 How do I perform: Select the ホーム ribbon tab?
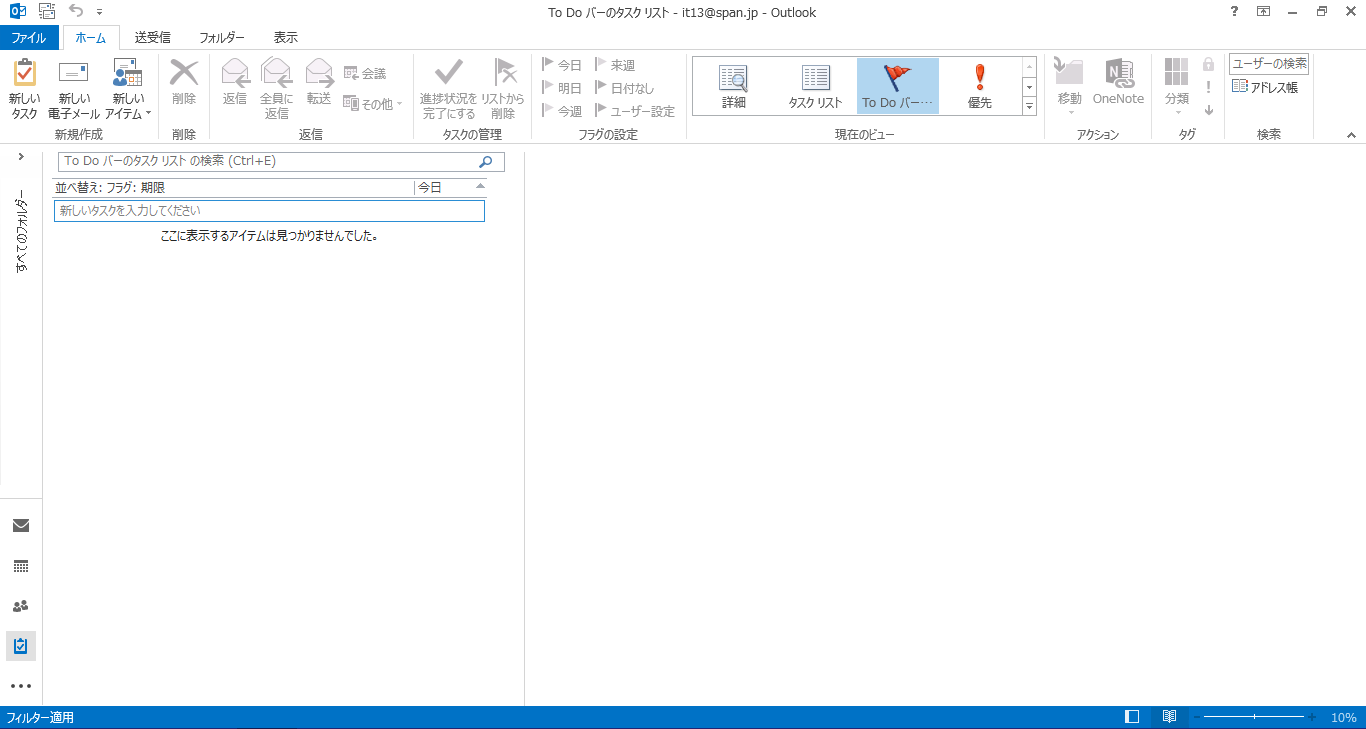(91, 37)
